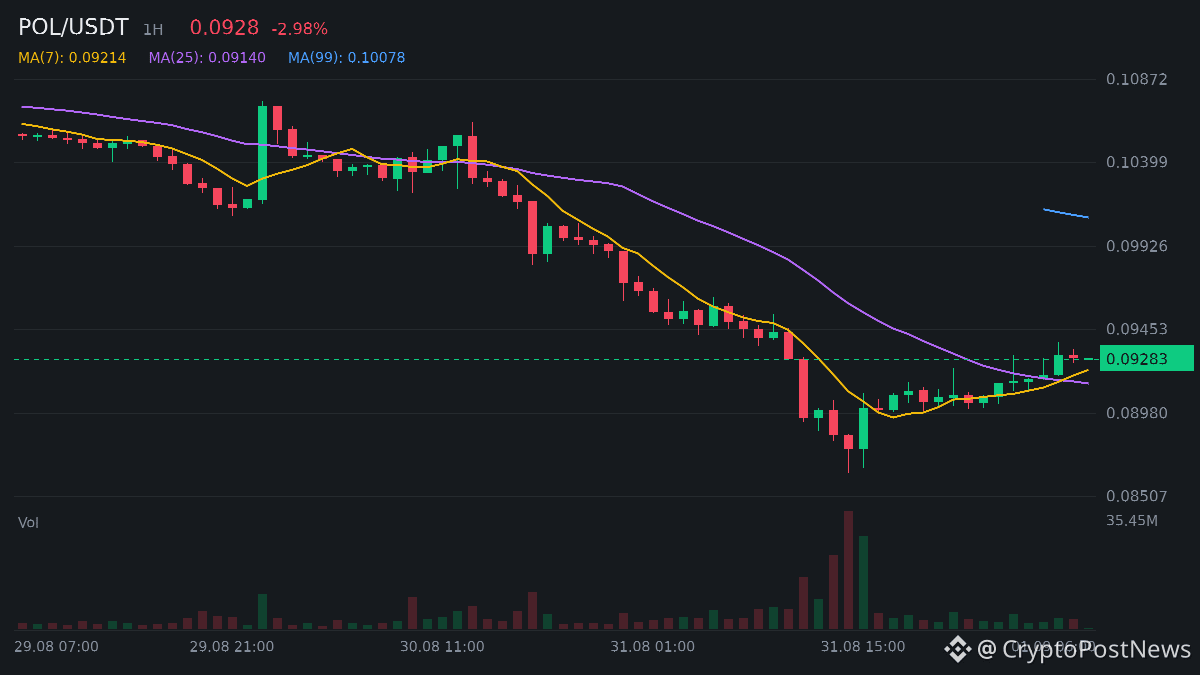Click the MA(99) indicator label
1200x675 pixels.
click(347, 58)
